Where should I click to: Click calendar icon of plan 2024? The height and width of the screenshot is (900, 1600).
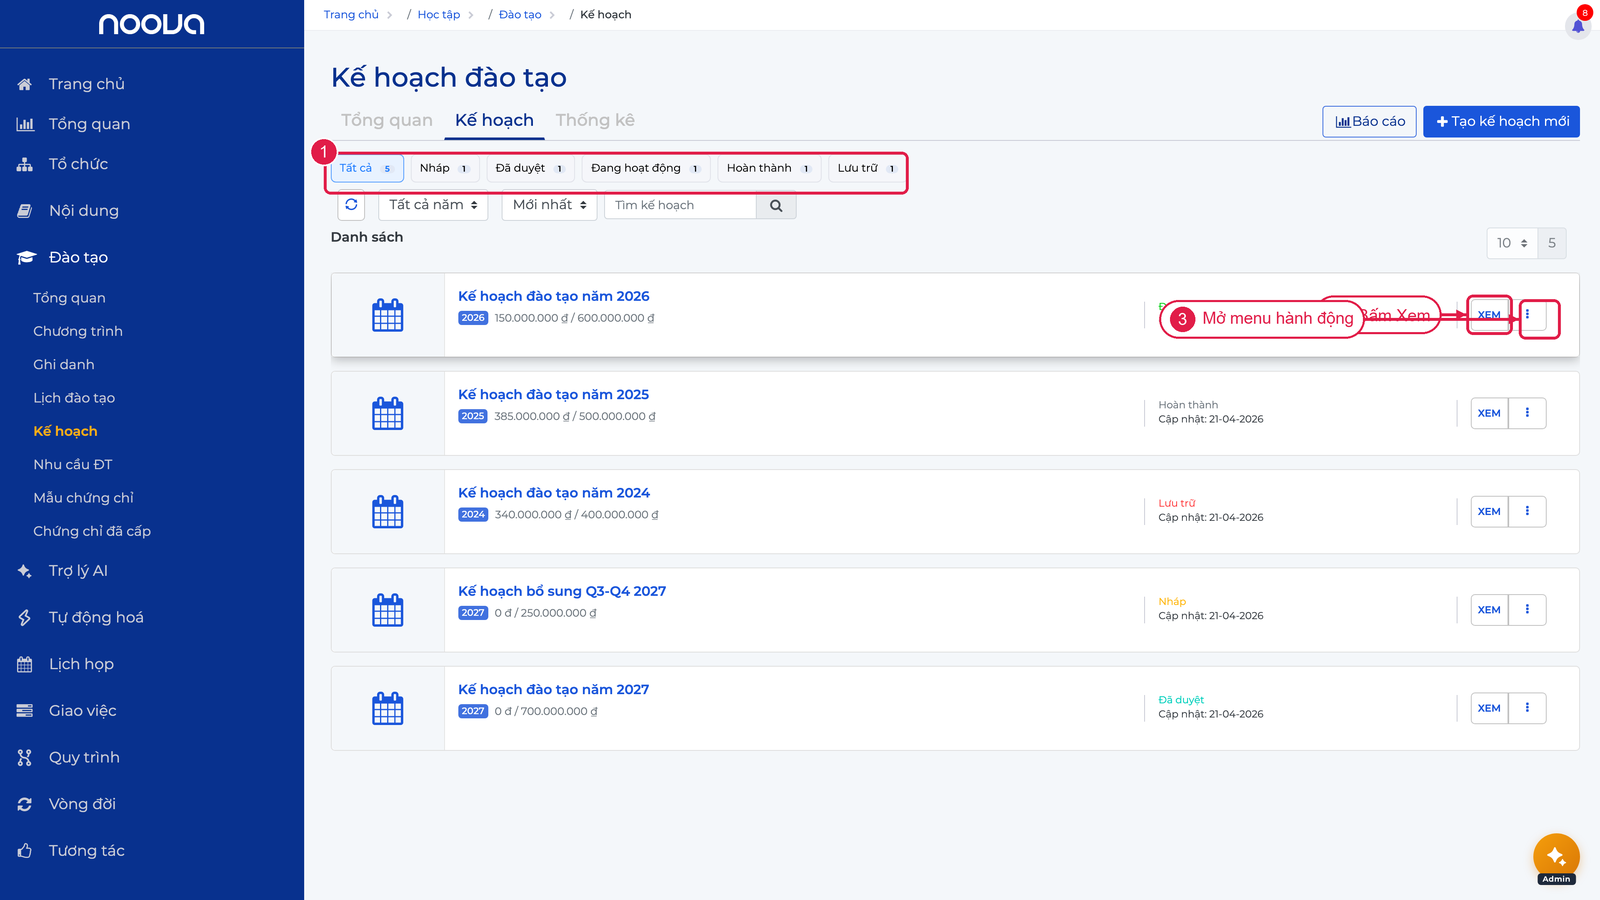click(388, 512)
